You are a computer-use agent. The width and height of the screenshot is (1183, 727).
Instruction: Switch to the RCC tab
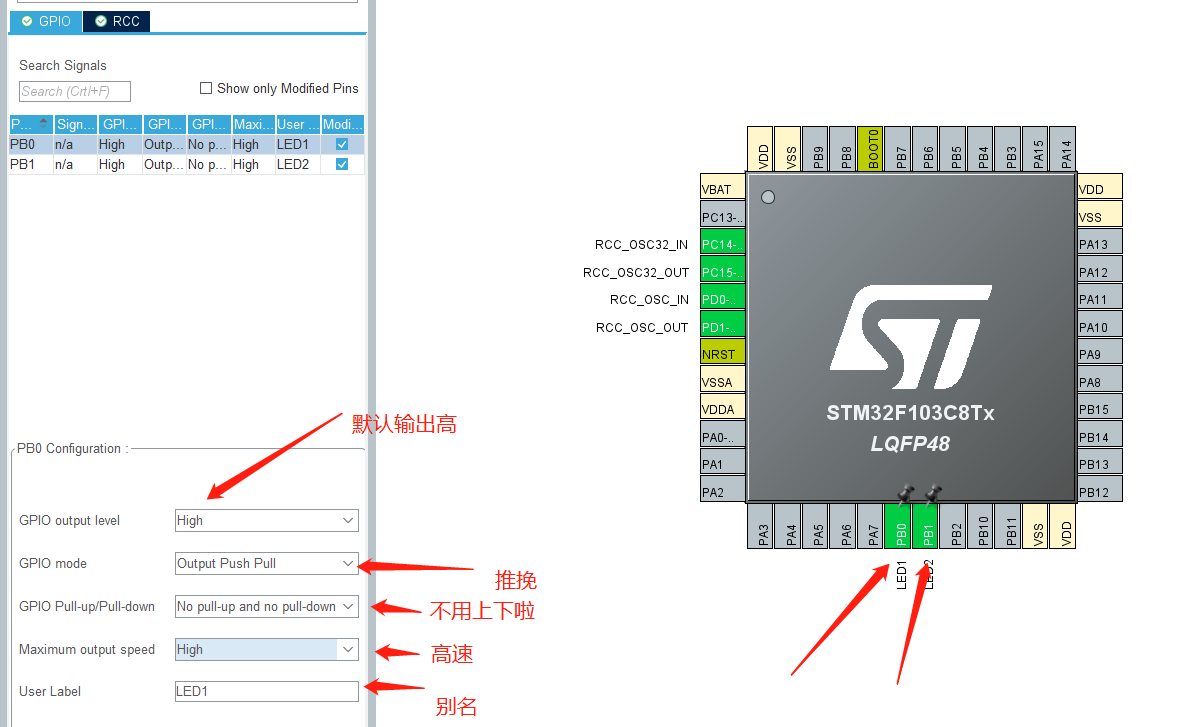point(117,21)
